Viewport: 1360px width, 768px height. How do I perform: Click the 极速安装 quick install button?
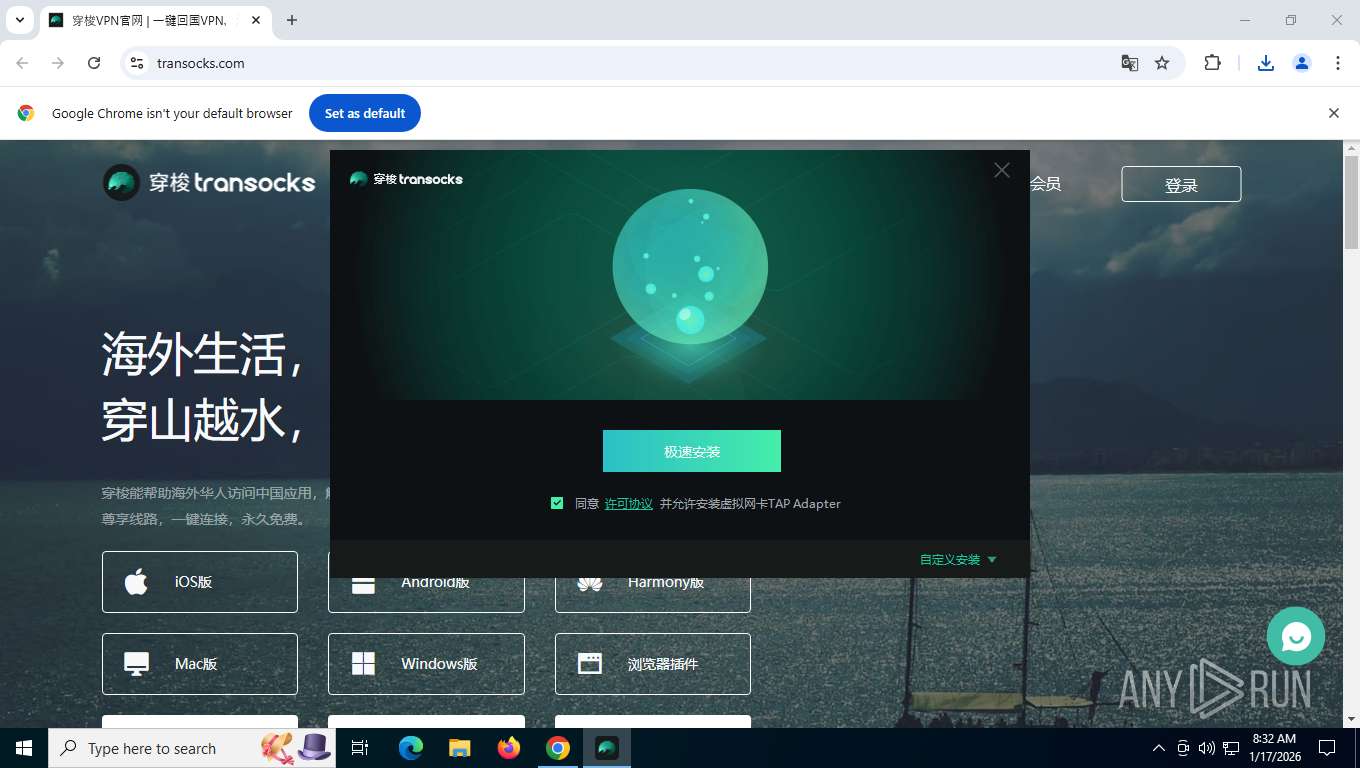(x=691, y=451)
